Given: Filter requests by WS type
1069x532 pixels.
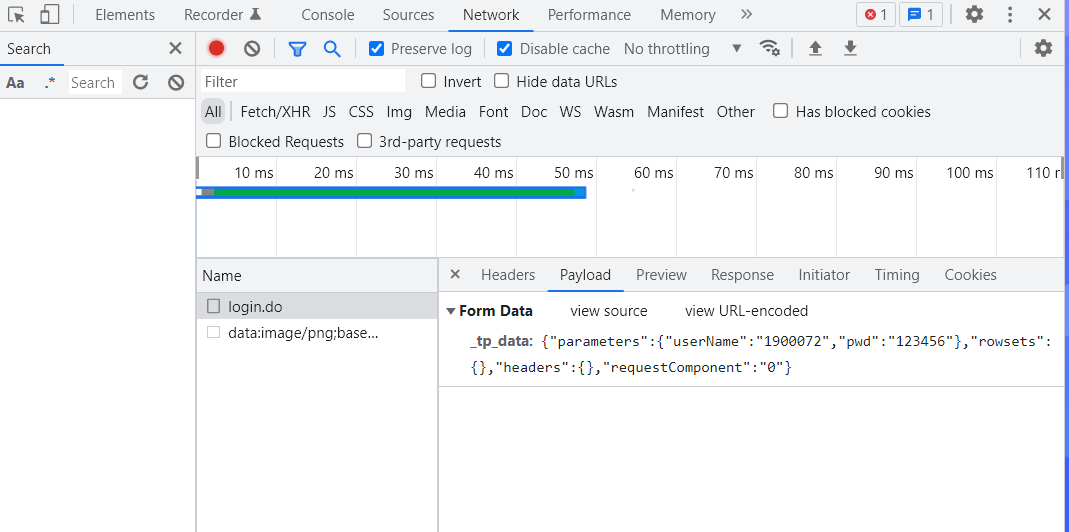Looking at the screenshot, I should (x=570, y=112).
